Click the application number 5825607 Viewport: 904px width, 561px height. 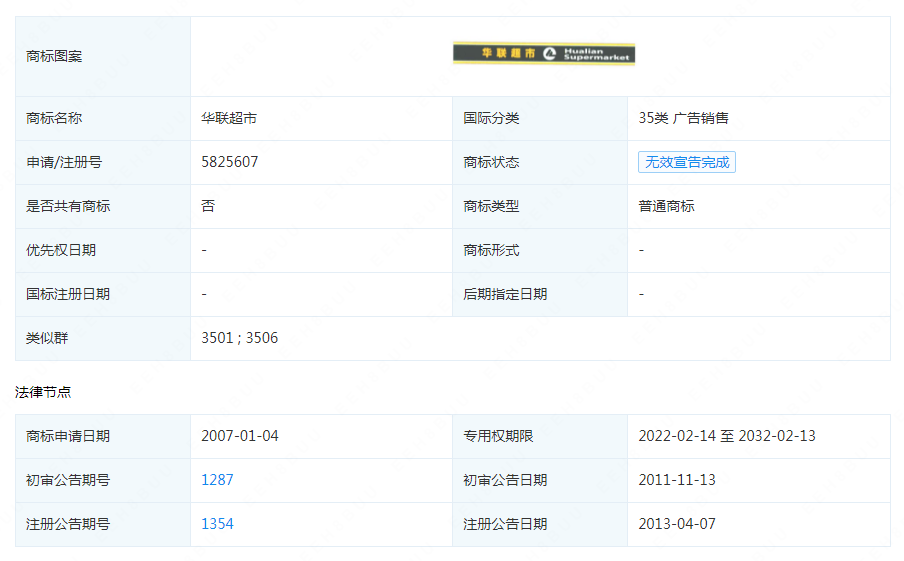click(230, 162)
